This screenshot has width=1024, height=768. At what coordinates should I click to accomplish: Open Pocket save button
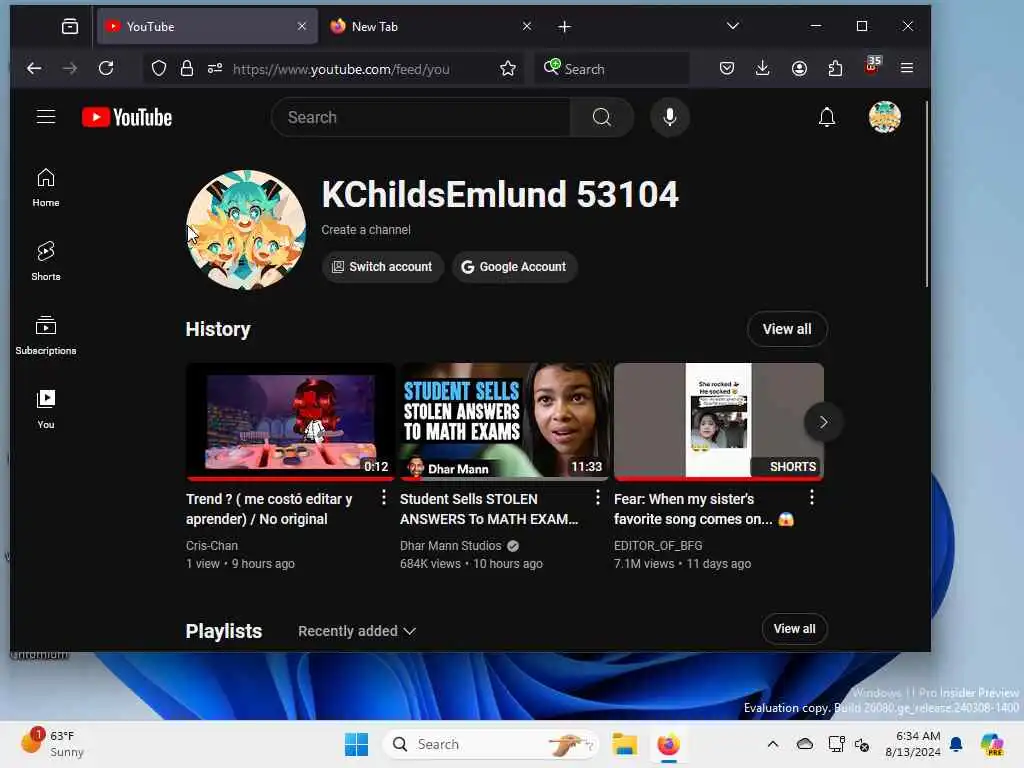[x=727, y=68]
